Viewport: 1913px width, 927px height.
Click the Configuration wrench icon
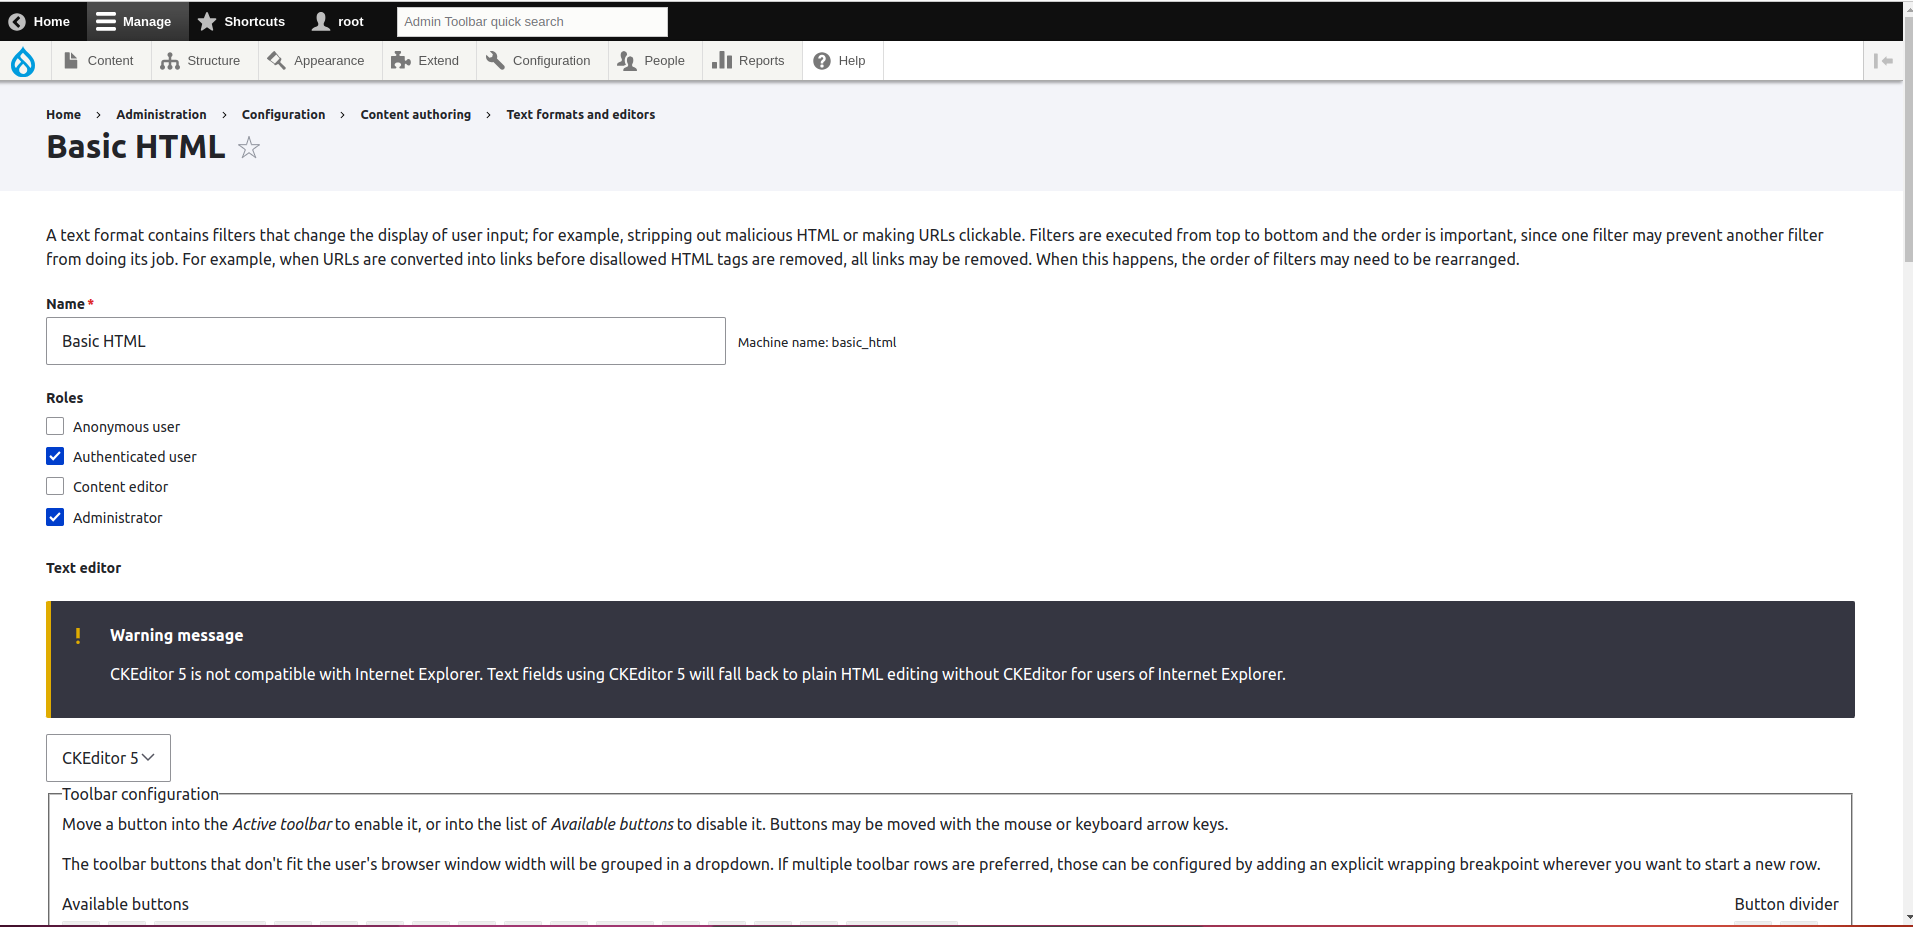pyautogui.click(x=494, y=60)
